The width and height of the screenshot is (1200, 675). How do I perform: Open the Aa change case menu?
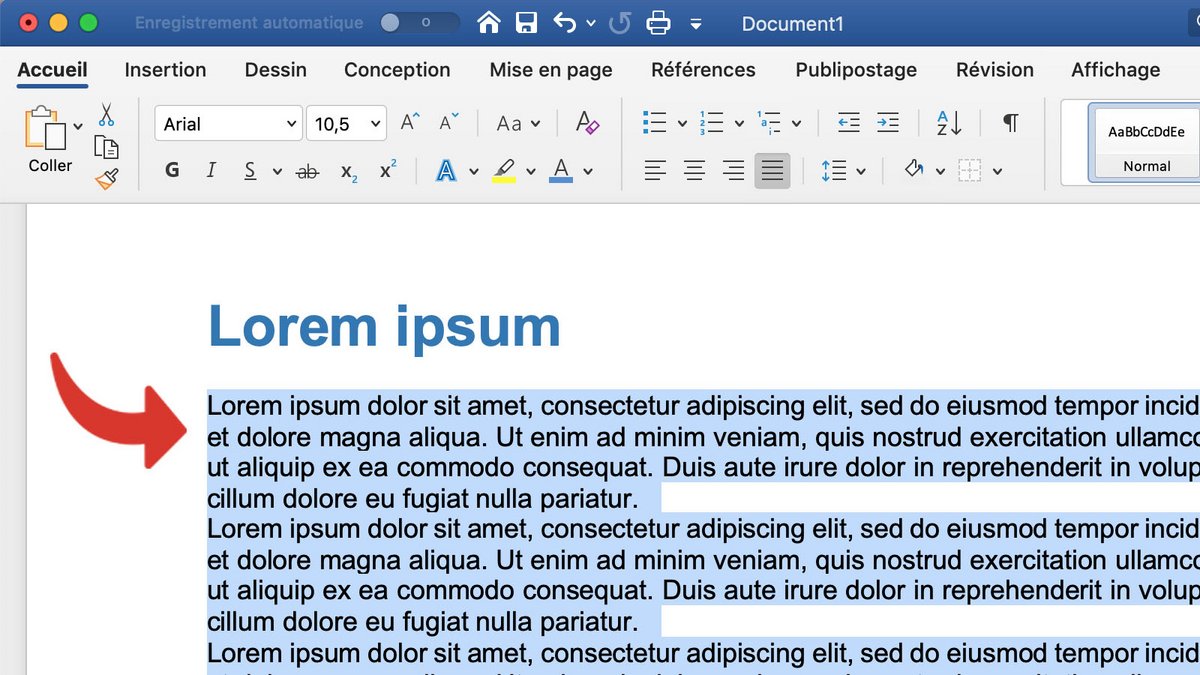pyautogui.click(x=518, y=124)
